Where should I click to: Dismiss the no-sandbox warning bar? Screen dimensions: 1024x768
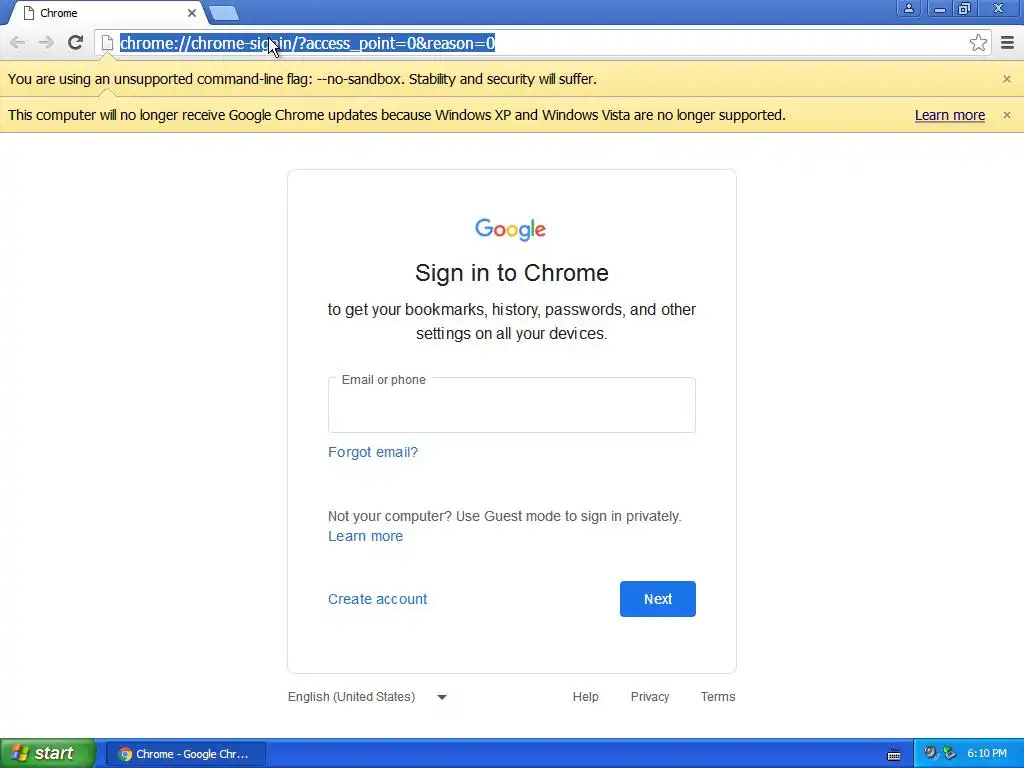pos(1006,79)
